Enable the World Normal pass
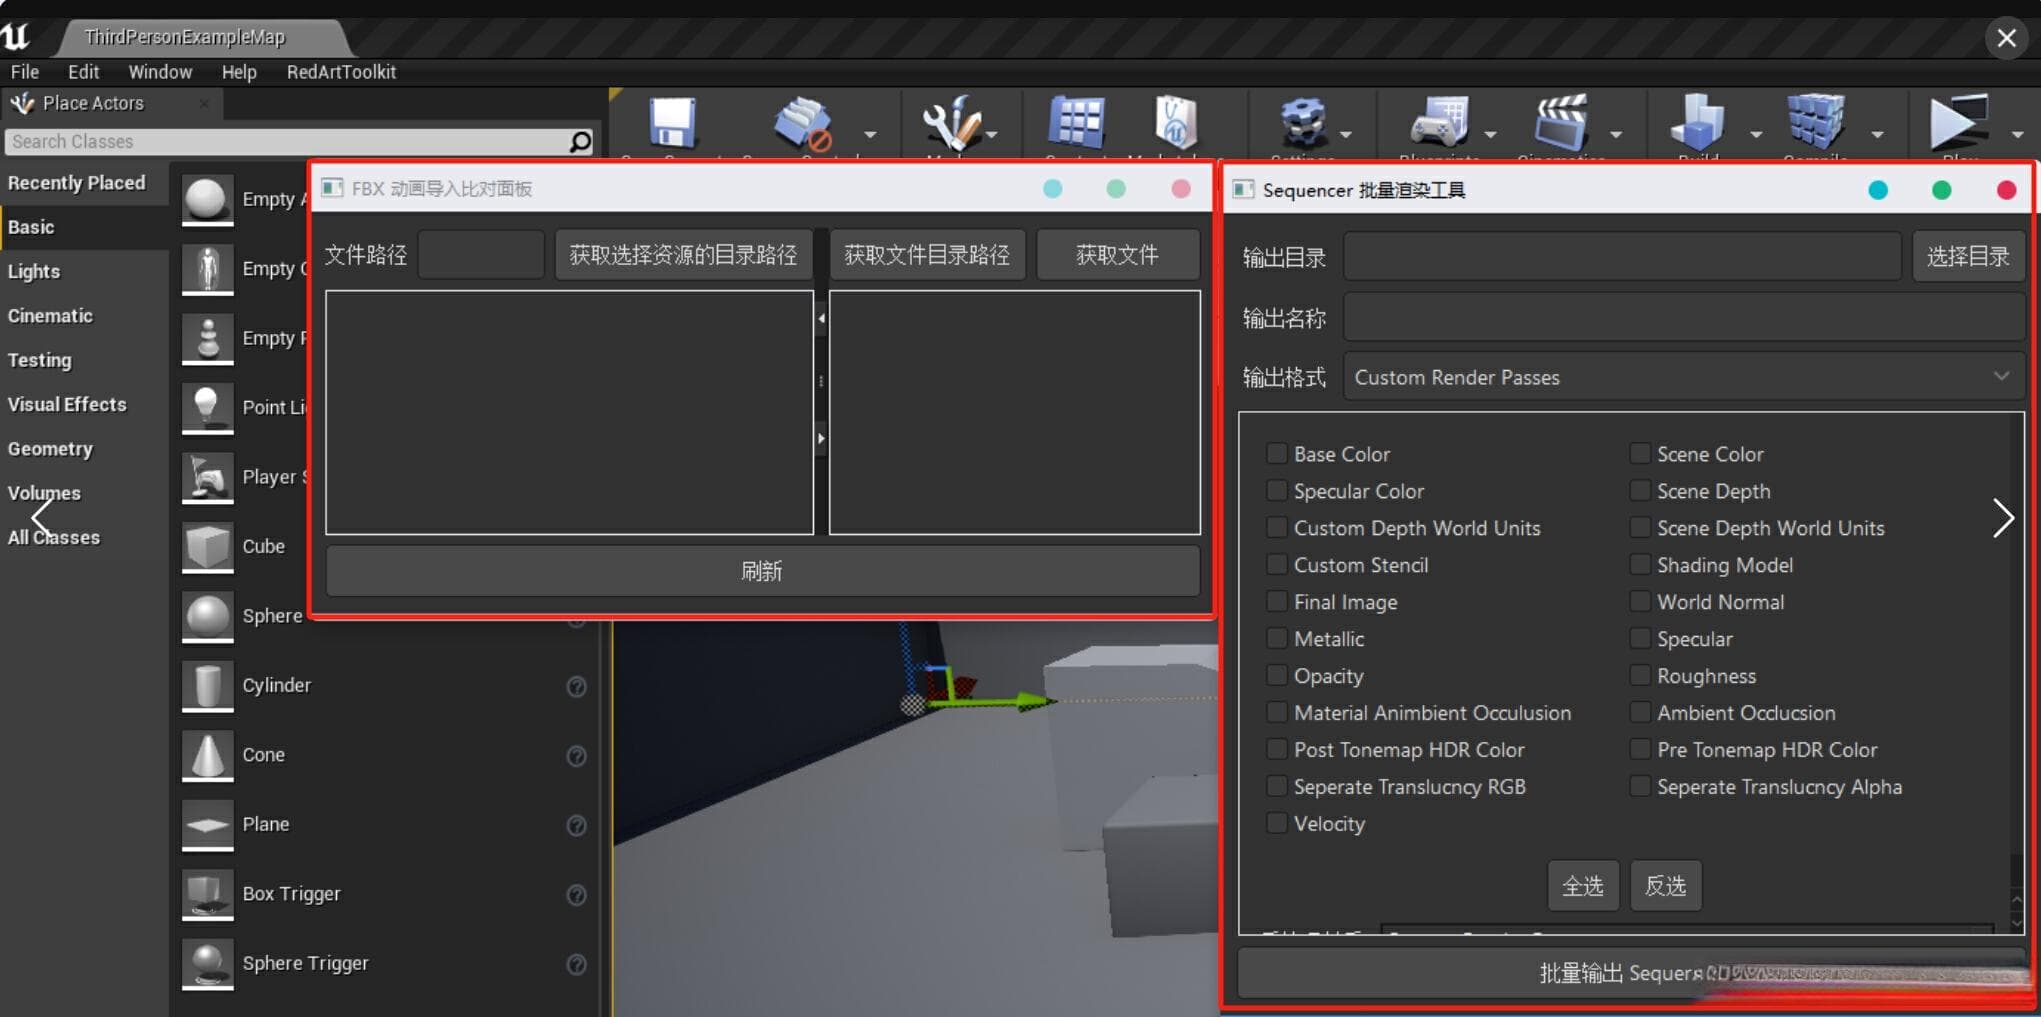The height and width of the screenshot is (1017, 2041). [1640, 602]
